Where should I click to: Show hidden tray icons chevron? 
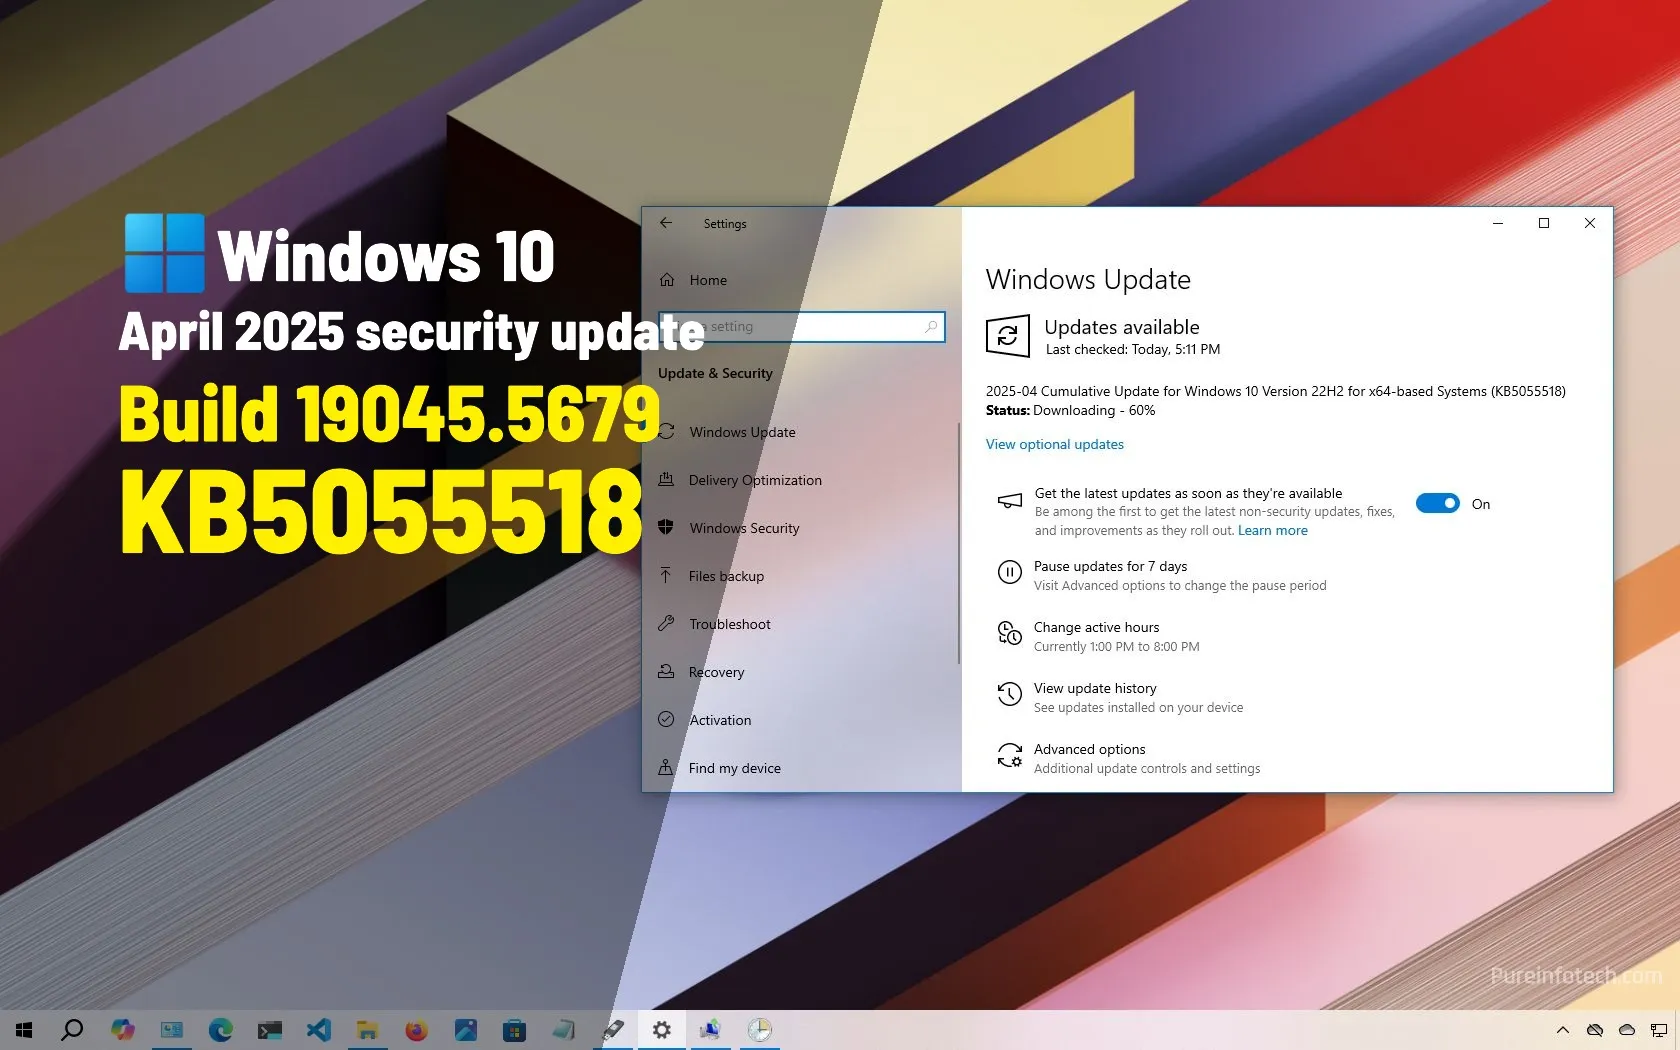coord(1563,1030)
